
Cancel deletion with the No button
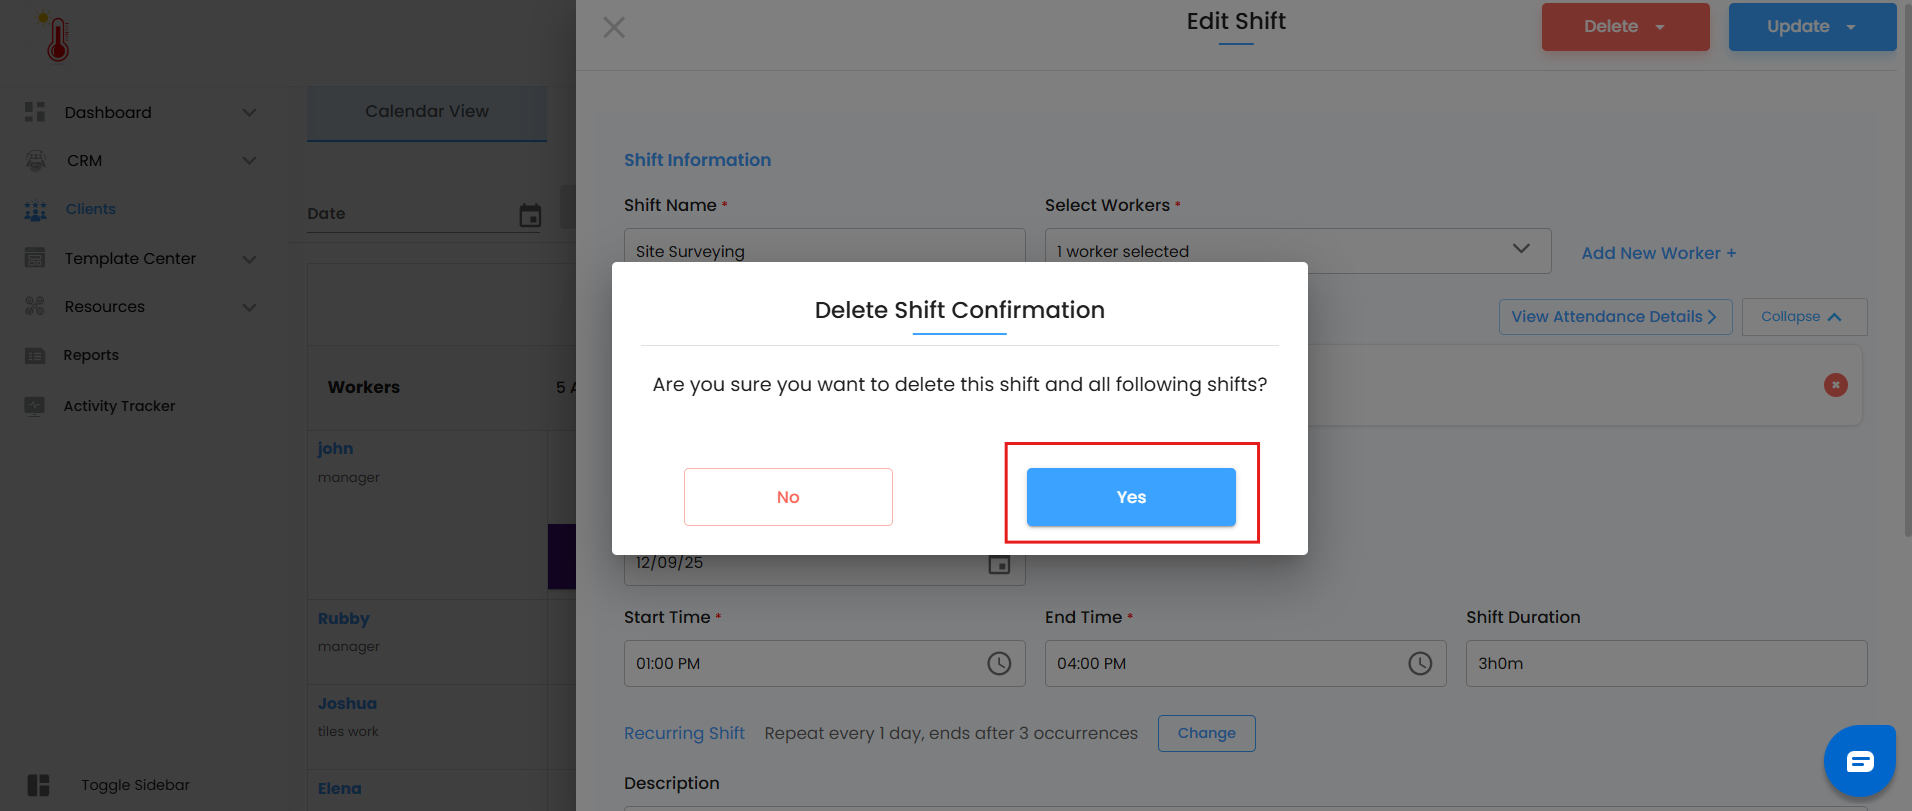click(x=788, y=497)
